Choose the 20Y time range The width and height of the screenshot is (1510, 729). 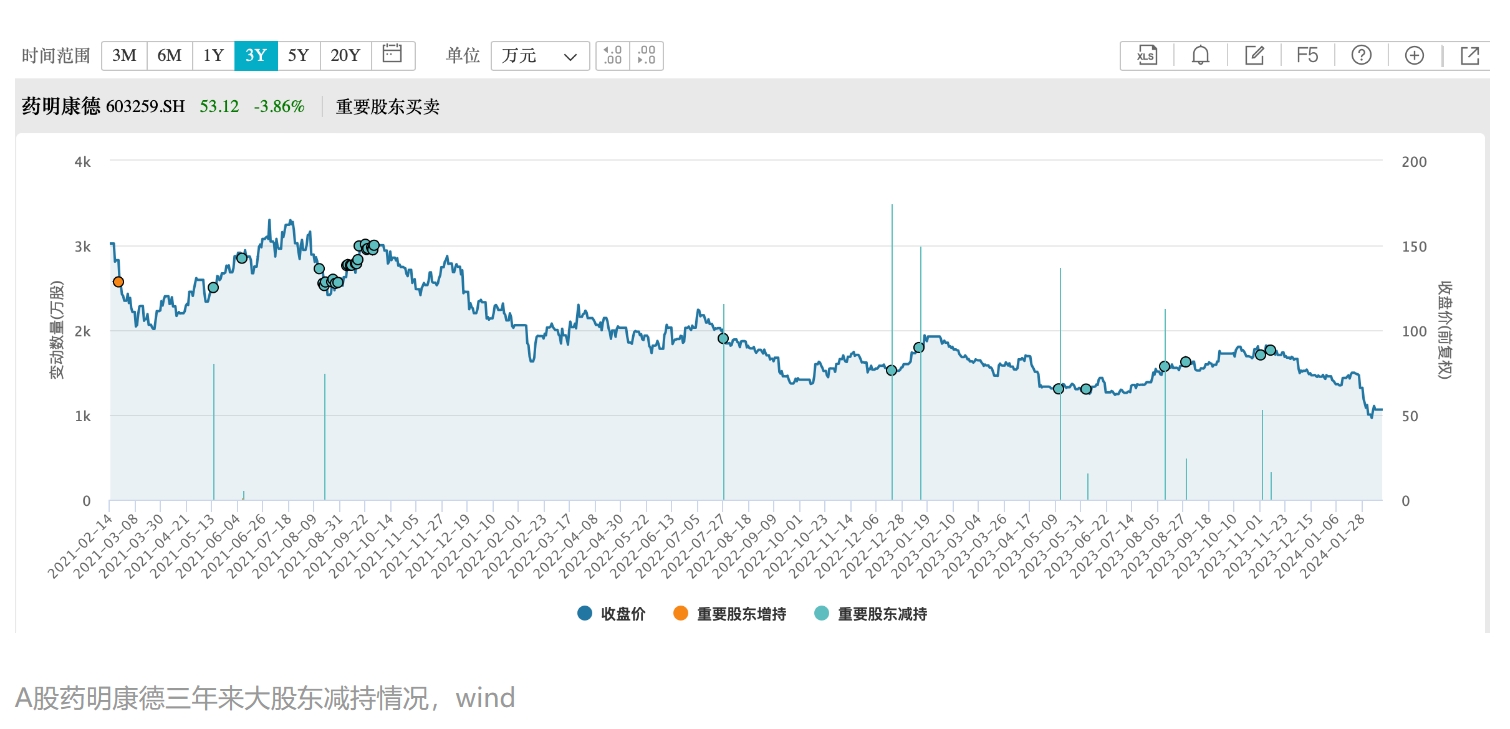click(x=345, y=56)
